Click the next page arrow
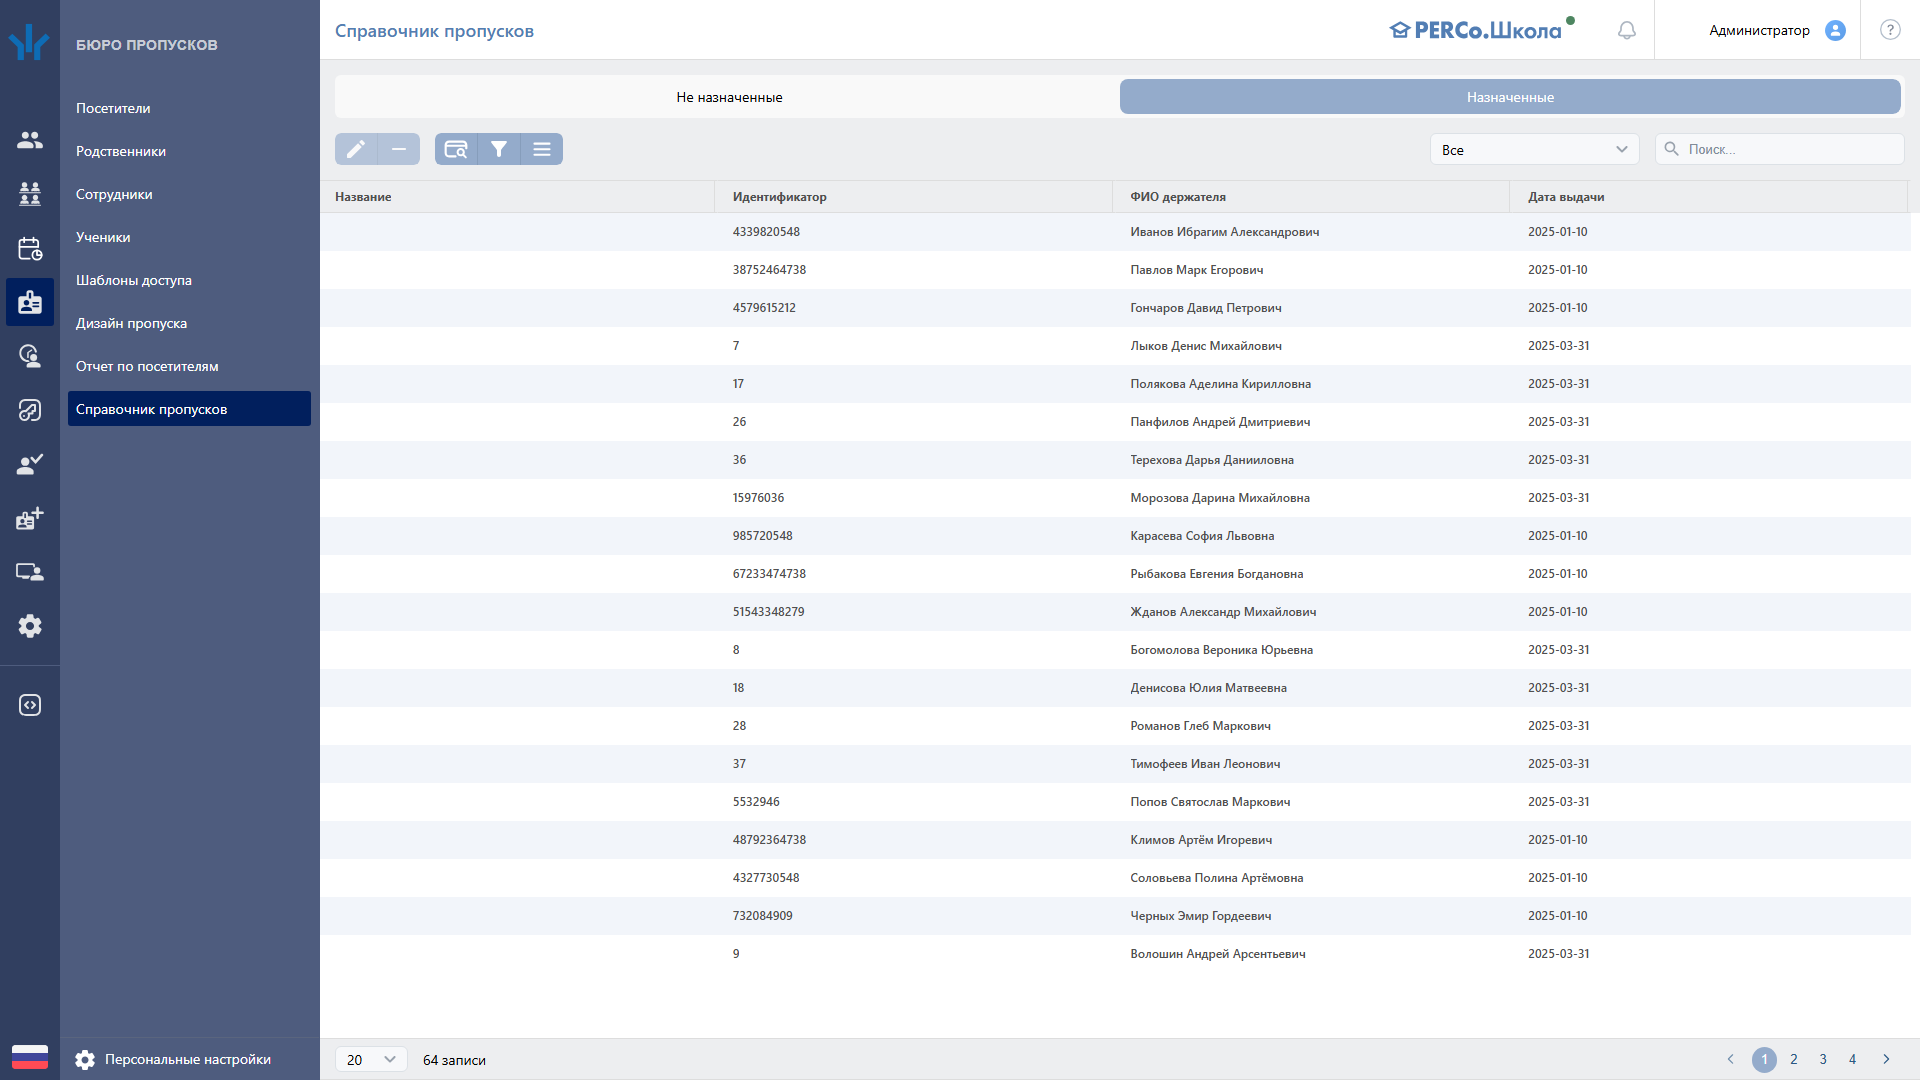The width and height of the screenshot is (1920, 1080). pyautogui.click(x=1886, y=1059)
